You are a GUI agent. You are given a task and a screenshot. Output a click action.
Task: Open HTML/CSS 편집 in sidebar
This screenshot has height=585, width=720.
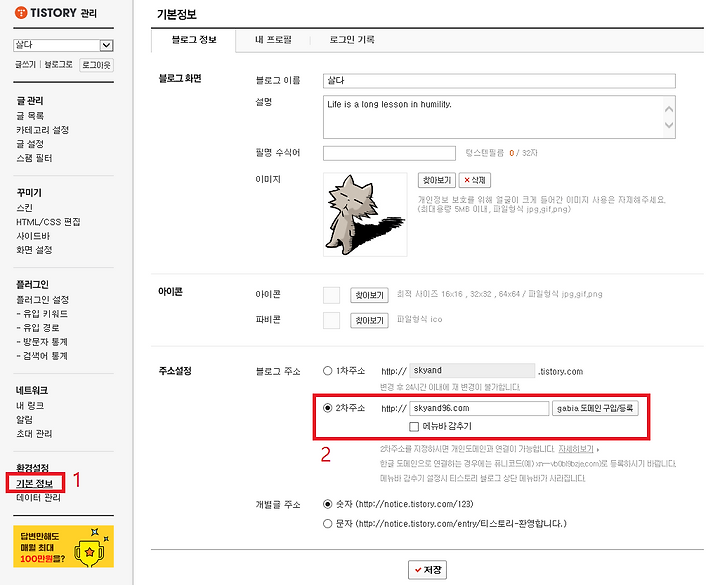[x=48, y=222]
